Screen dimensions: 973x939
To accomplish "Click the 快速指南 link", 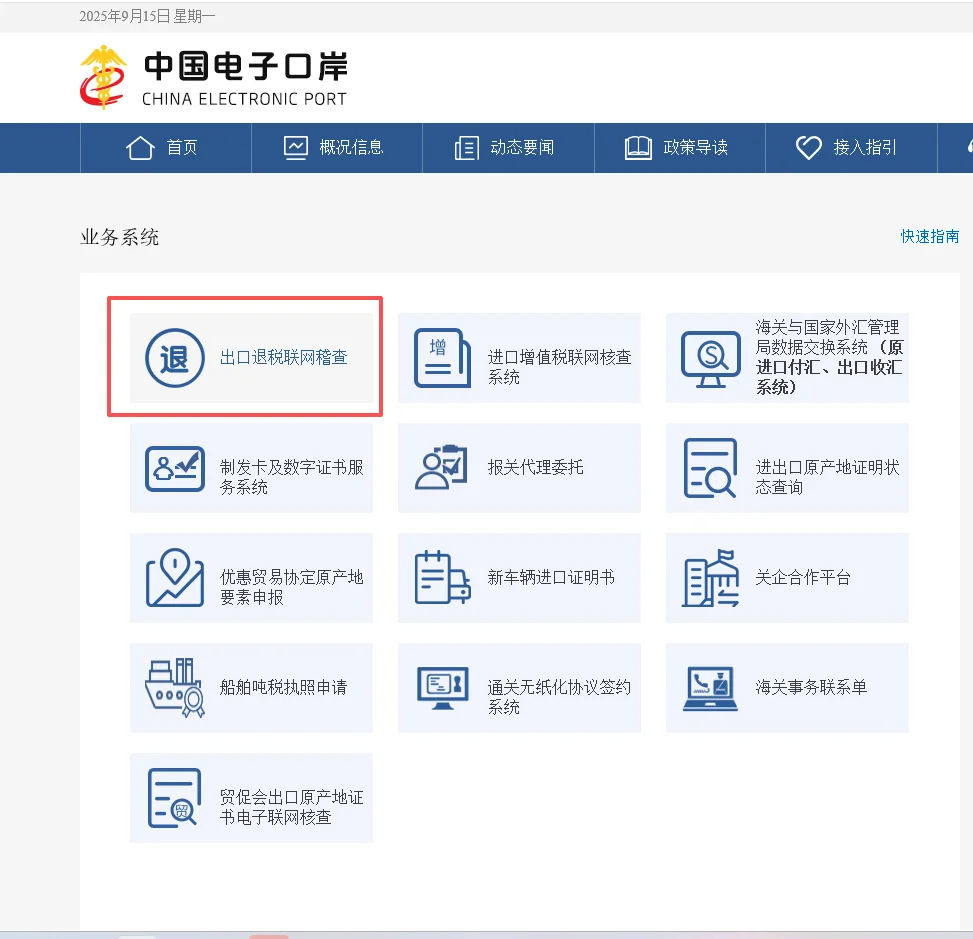I will point(929,237).
